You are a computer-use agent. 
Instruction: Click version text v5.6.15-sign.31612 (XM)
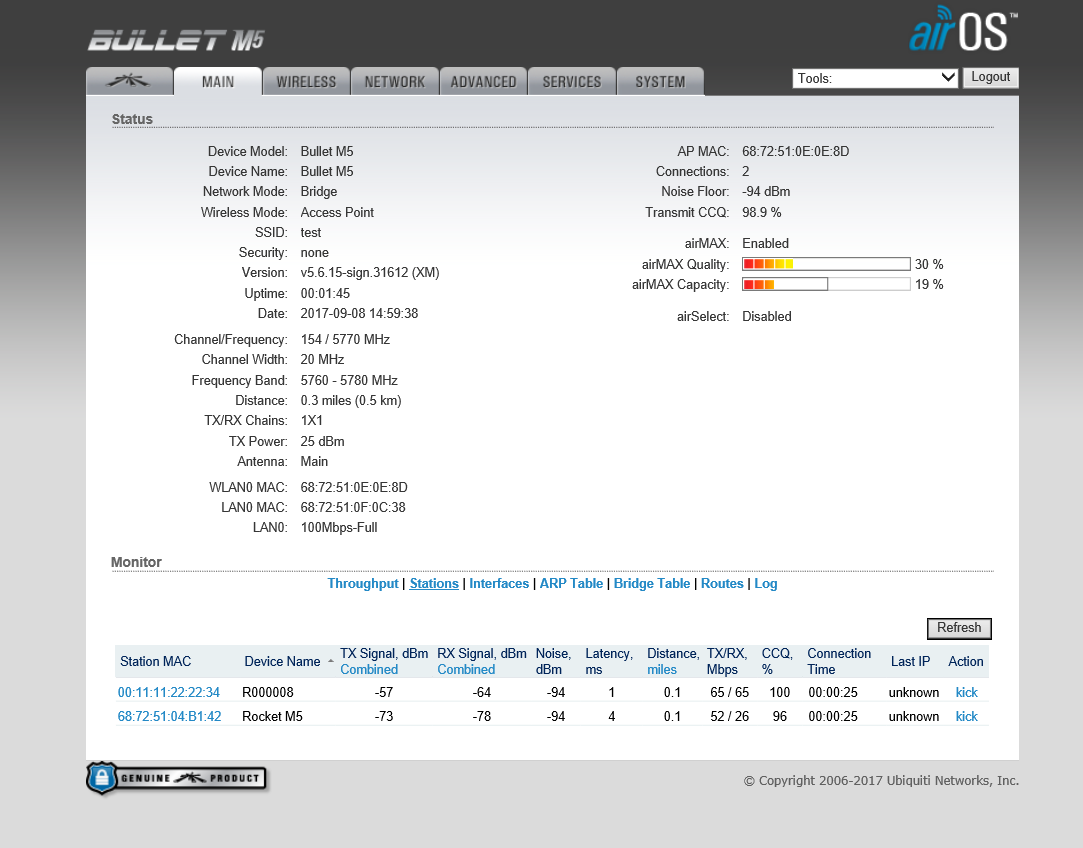click(x=370, y=272)
